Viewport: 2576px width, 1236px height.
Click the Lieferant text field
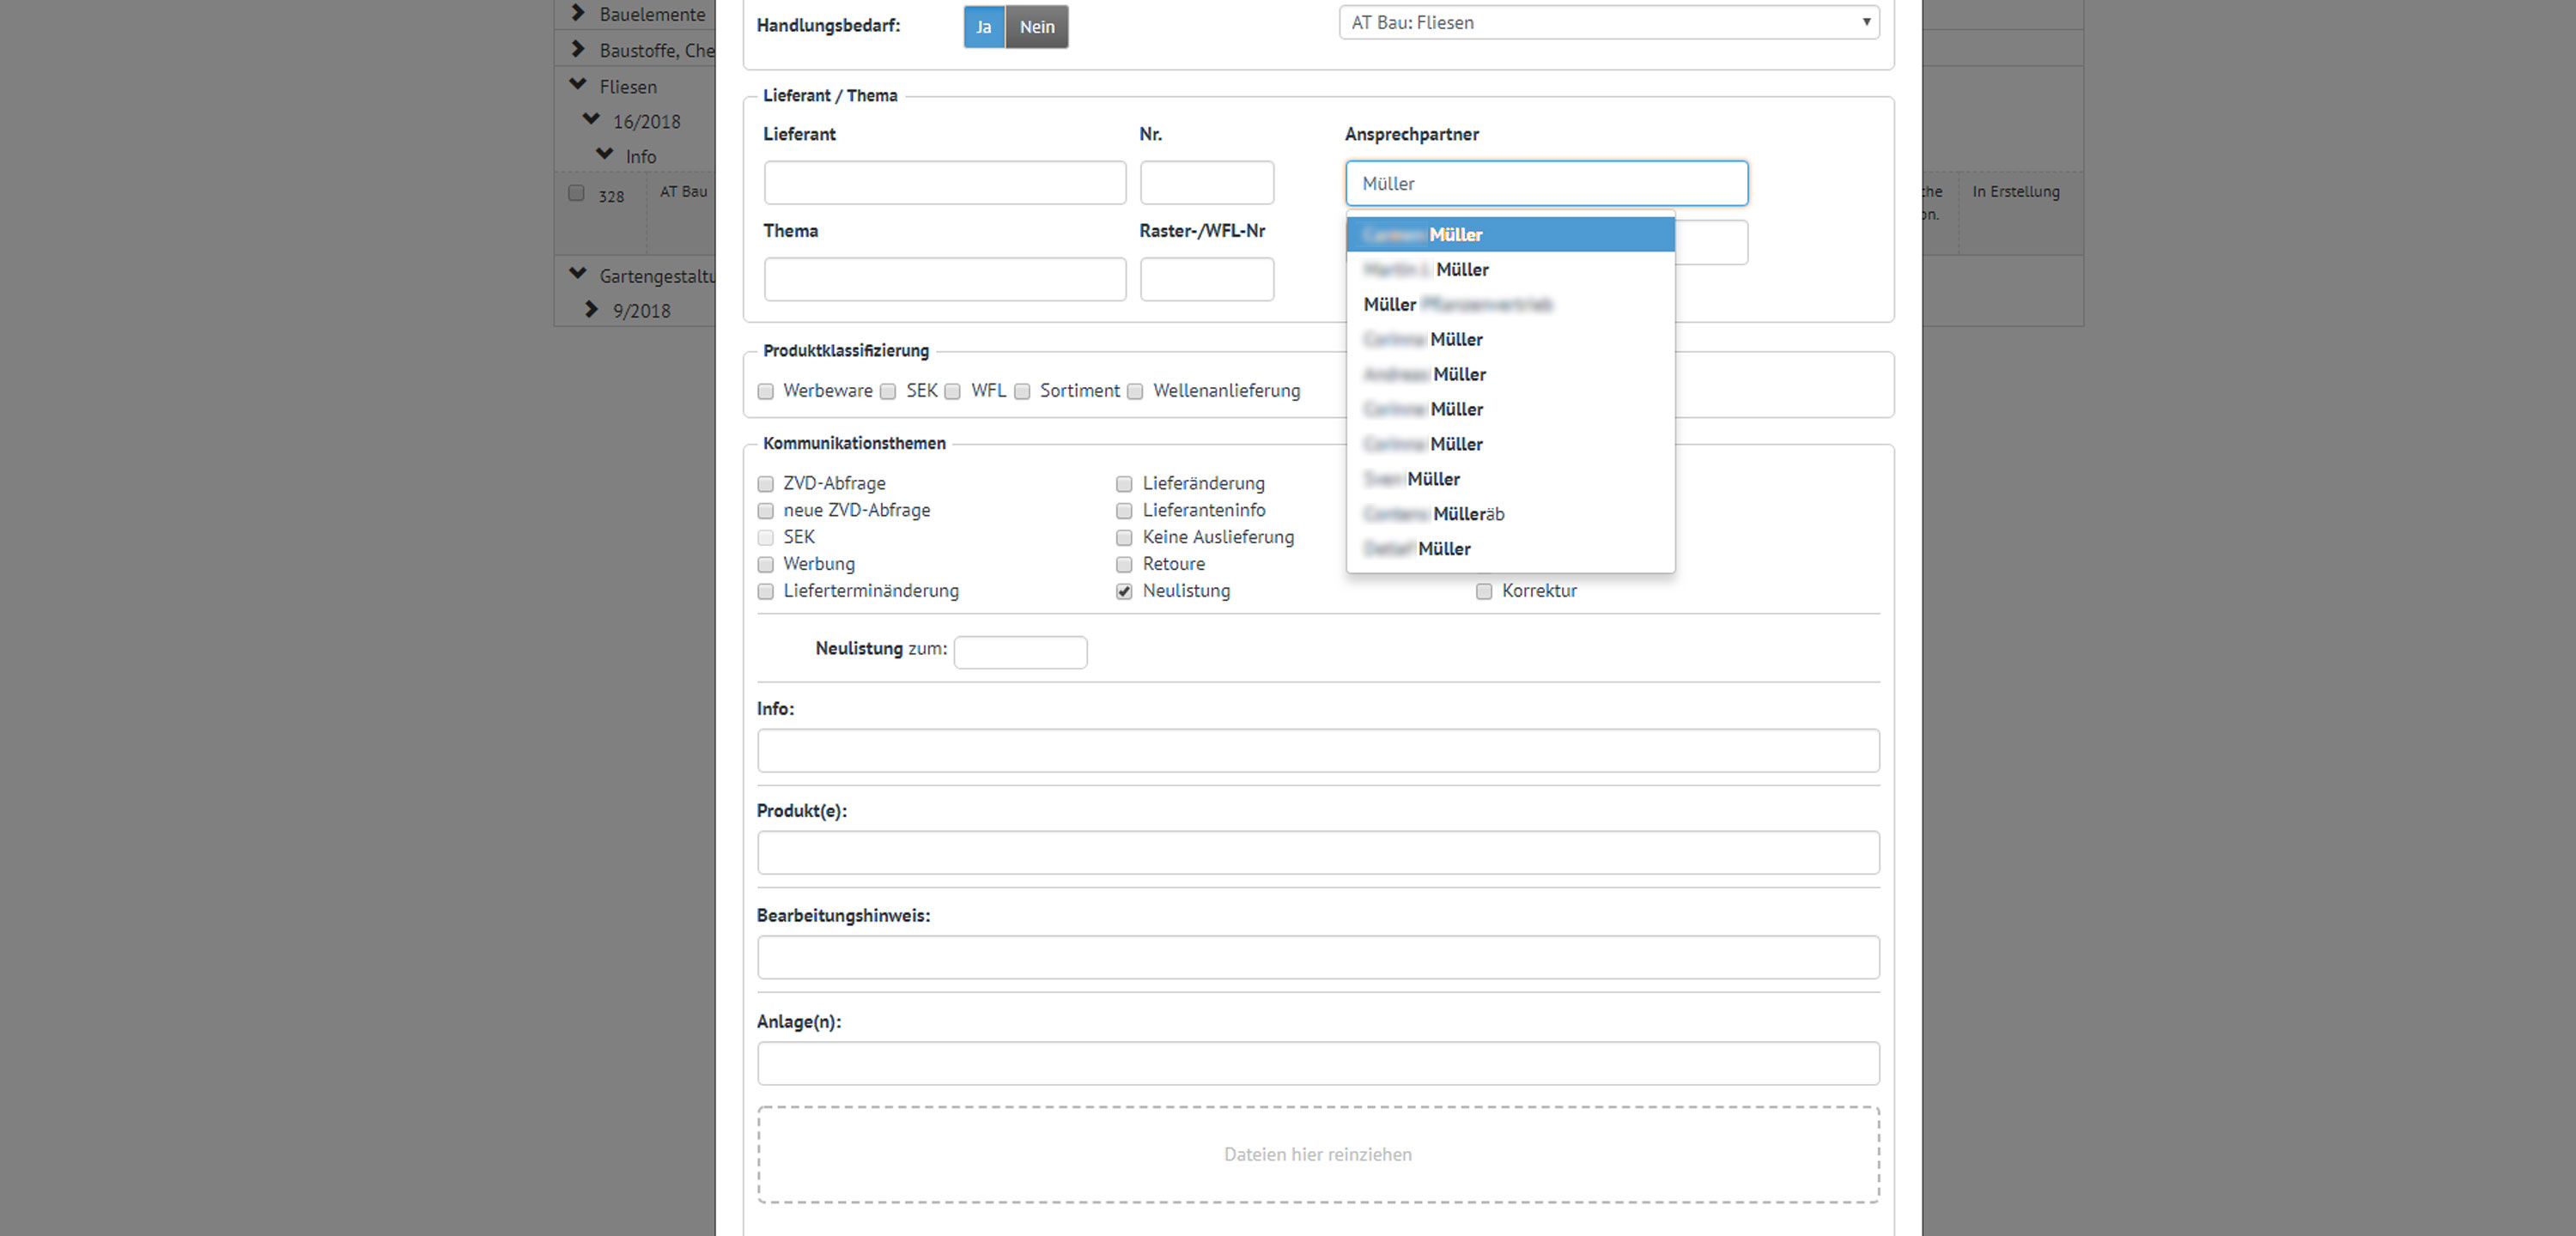pyautogui.click(x=944, y=183)
